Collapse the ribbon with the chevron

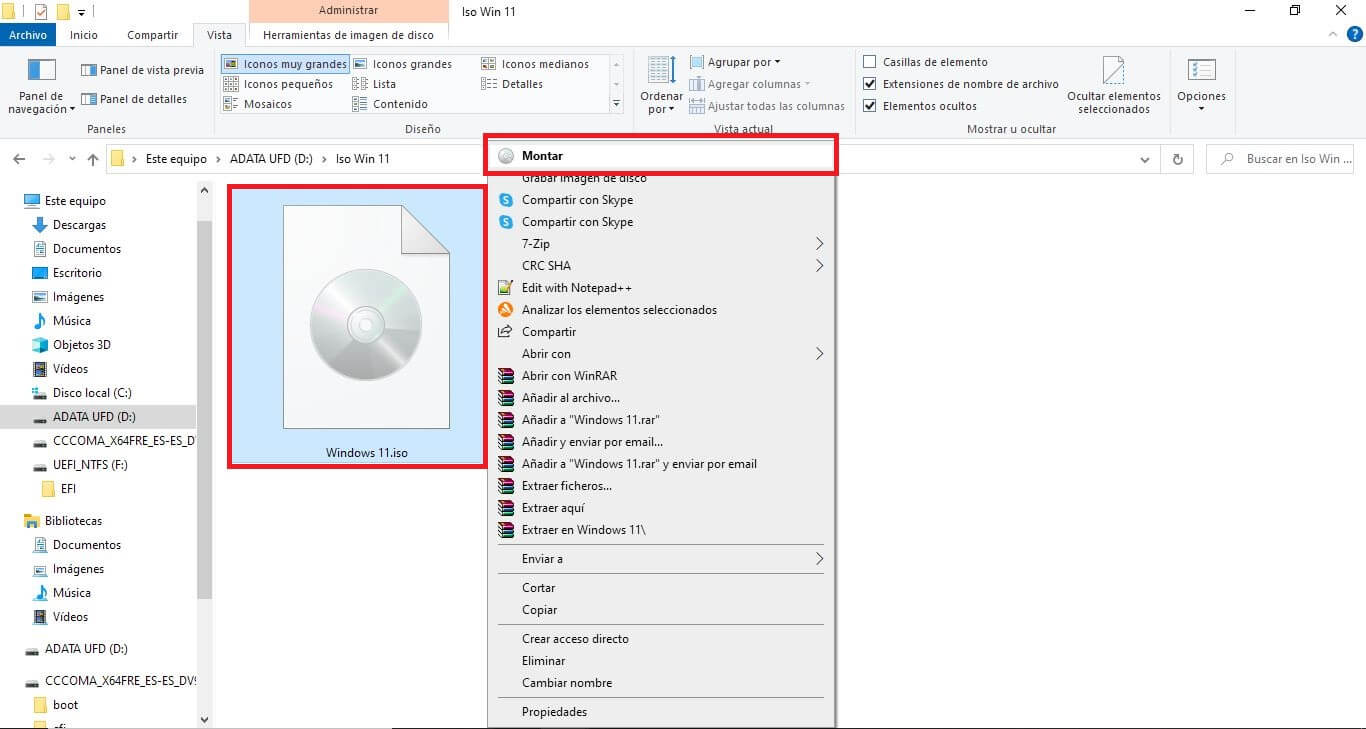1331,34
